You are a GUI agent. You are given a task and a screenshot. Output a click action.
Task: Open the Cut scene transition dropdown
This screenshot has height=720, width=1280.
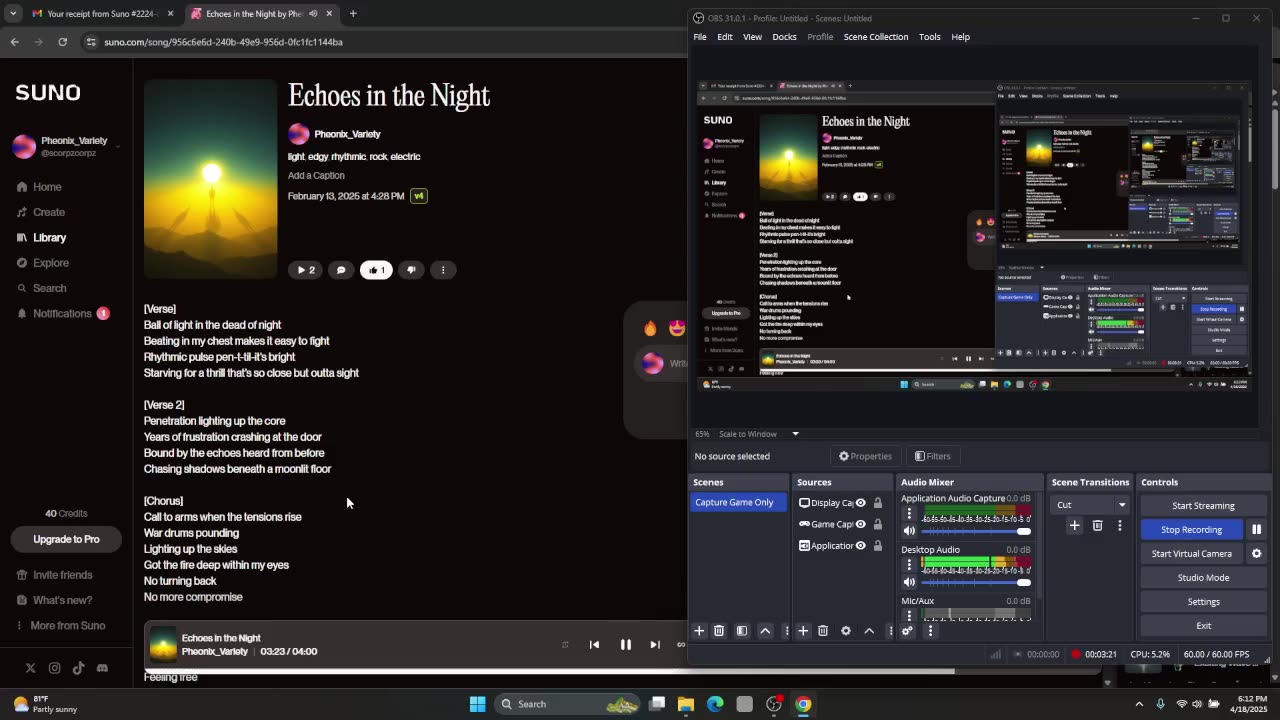[1090, 505]
